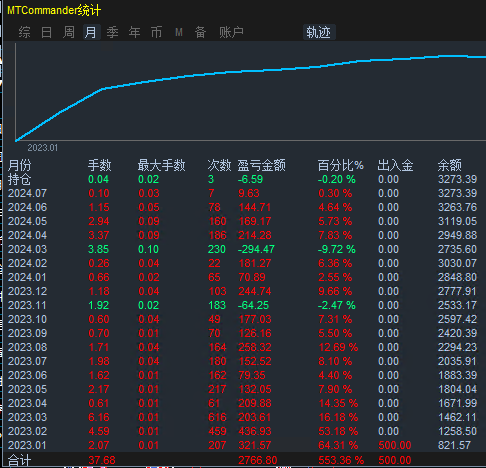Select the 2023.01 month row

[243, 445]
